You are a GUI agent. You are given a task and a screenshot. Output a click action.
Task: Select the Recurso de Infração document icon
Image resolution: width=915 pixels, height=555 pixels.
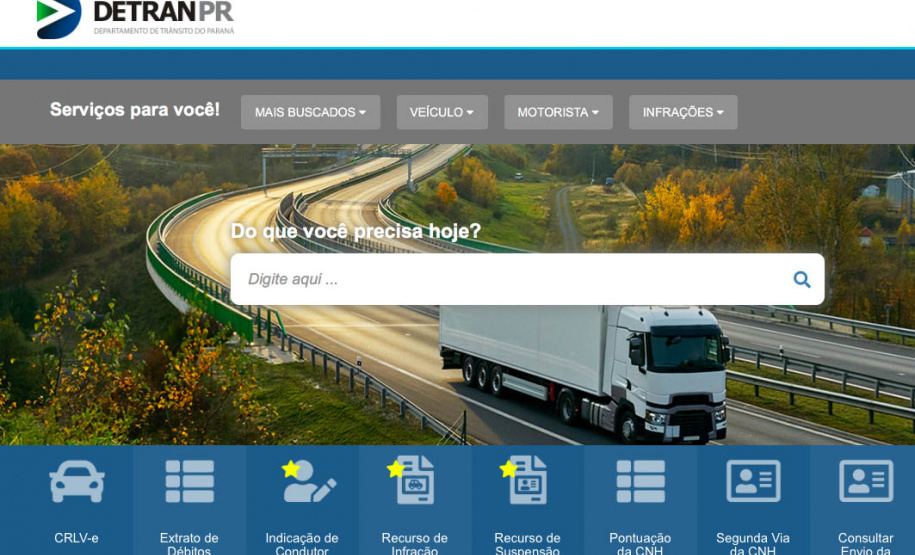pyautogui.click(x=413, y=480)
